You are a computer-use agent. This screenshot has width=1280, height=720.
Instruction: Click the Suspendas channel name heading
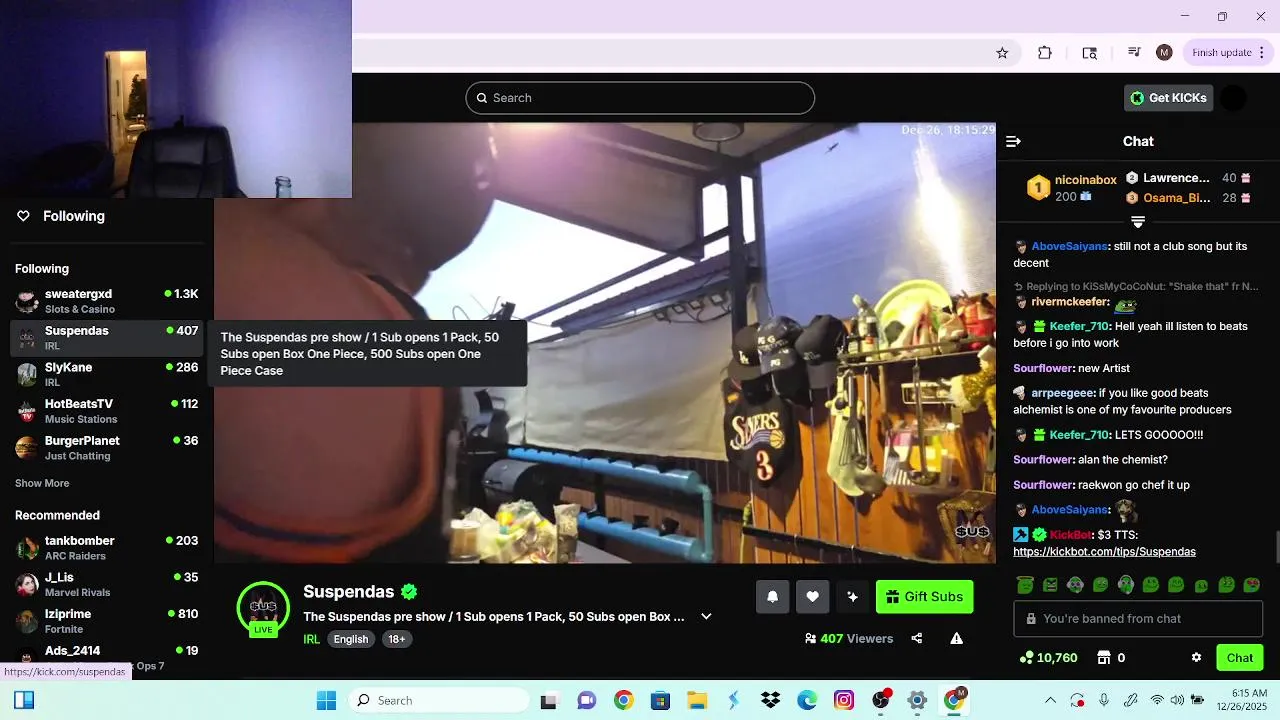point(348,591)
